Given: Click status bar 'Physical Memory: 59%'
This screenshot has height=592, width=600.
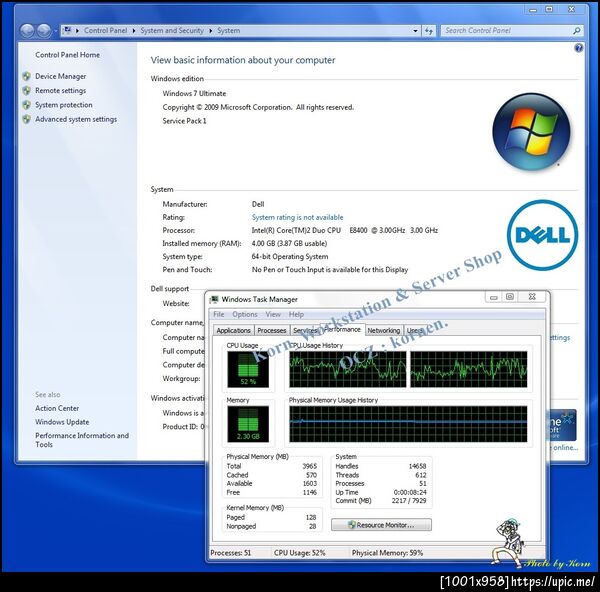Looking at the screenshot, I should 387,553.
